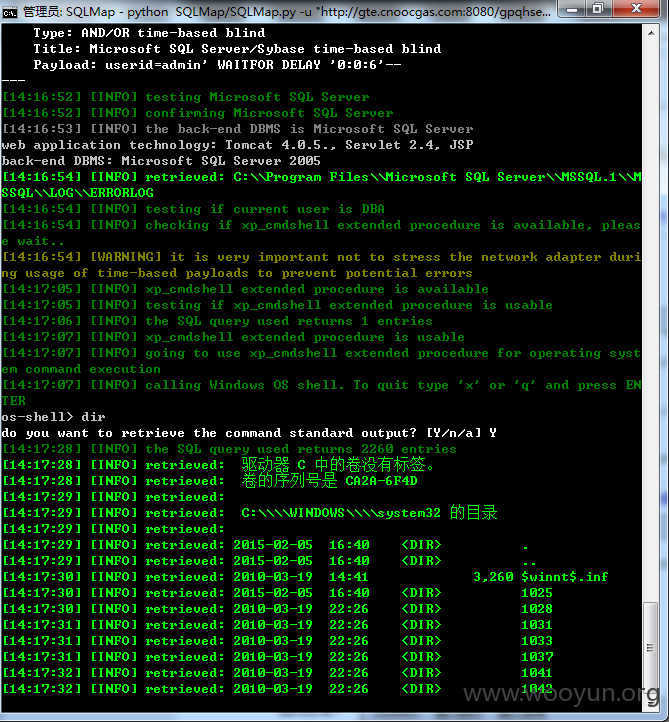Maximize the SQLMap console window
The image size is (669, 722).
598,9
